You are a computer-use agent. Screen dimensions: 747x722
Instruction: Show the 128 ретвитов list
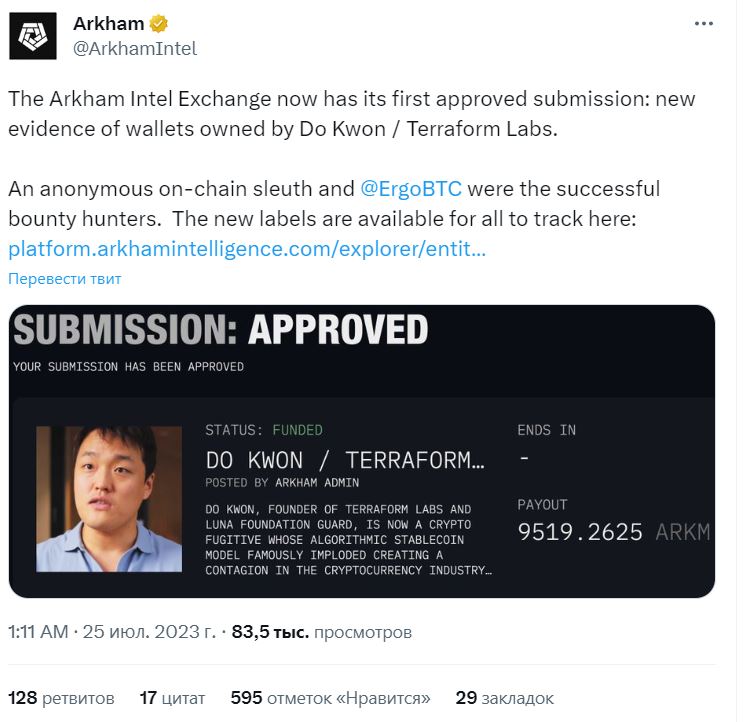(61, 698)
